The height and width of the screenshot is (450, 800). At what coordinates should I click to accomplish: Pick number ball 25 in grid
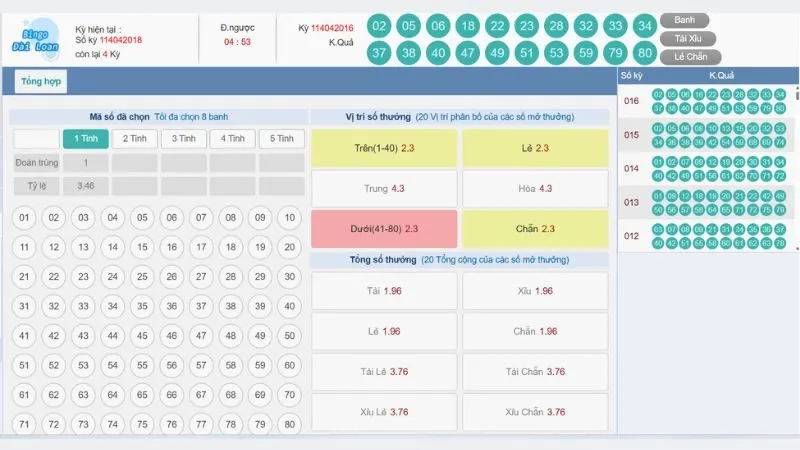142,277
